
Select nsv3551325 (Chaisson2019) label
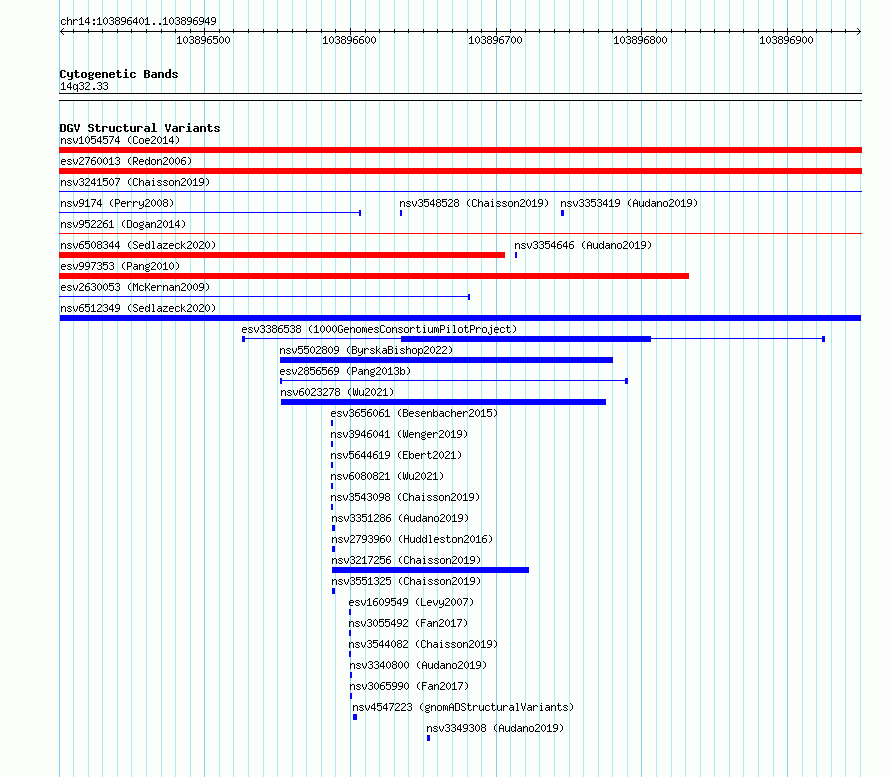pos(406,581)
